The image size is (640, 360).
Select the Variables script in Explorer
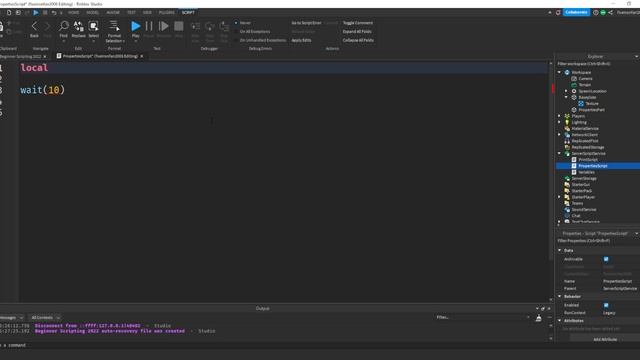tap(586, 172)
